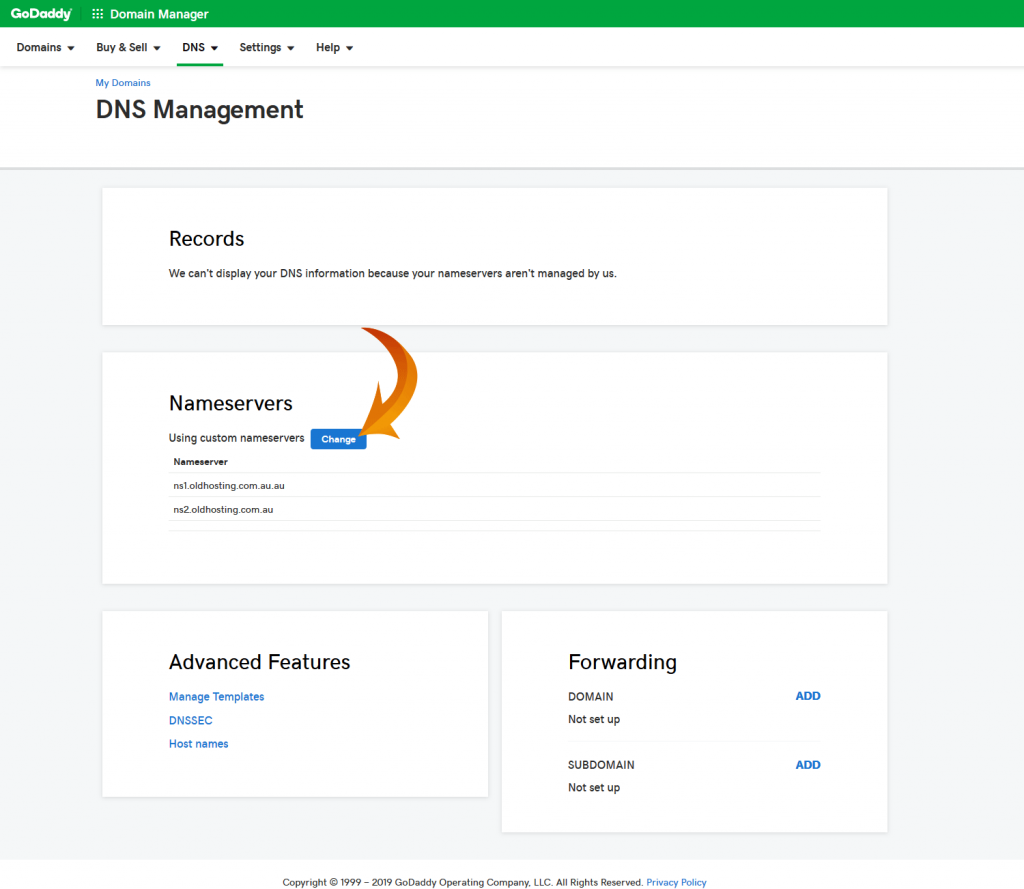Click the Records section heading

click(x=206, y=238)
